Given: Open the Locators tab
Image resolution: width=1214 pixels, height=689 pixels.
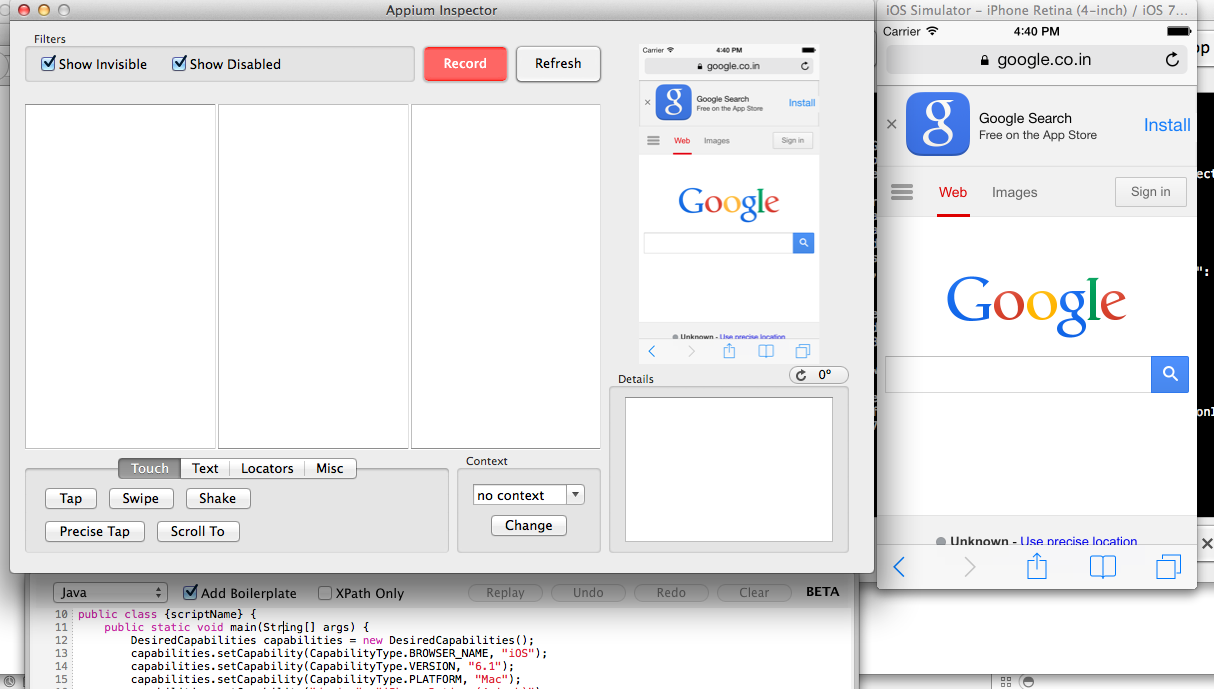Looking at the screenshot, I should click(267, 468).
